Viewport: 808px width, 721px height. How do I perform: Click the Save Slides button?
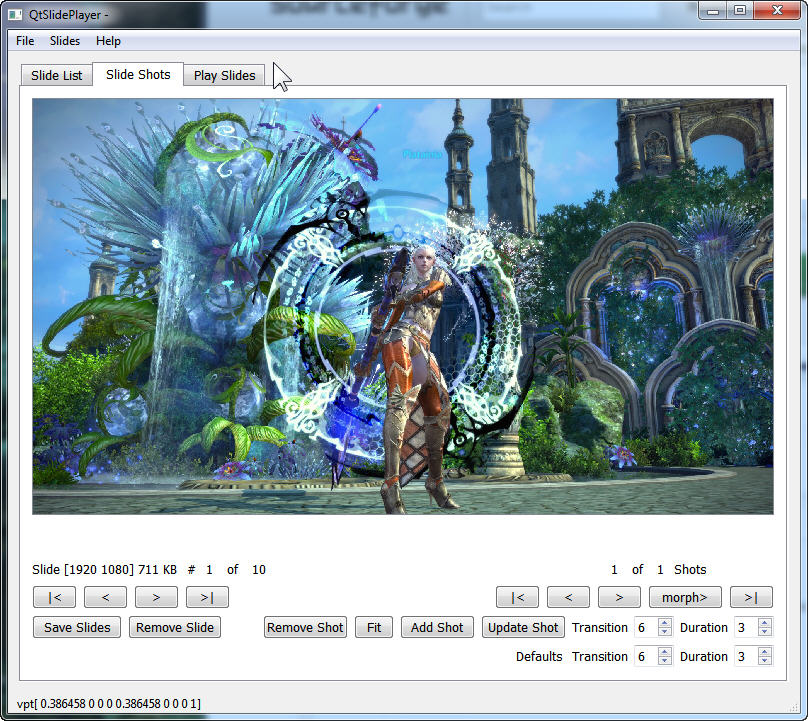pyautogui.click(x=77, y=627)
